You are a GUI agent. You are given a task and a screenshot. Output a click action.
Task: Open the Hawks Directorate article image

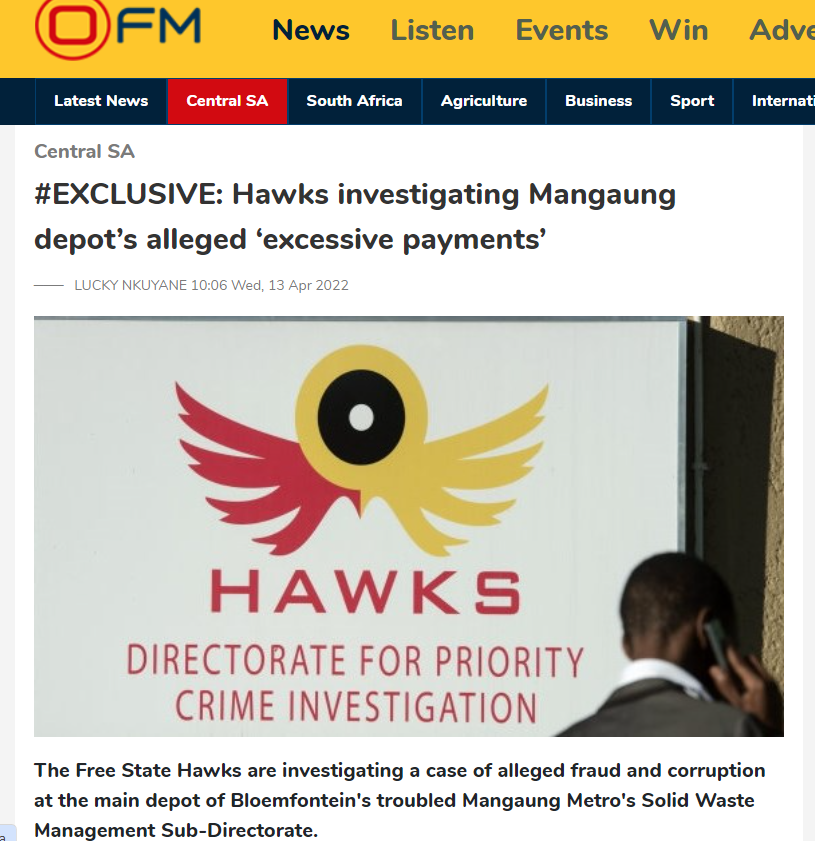pyautogui.click(x=409, y=526)
